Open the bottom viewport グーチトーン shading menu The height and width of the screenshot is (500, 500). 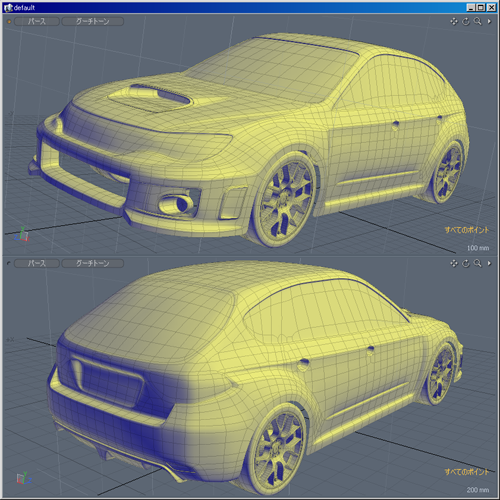click(93, 263)
